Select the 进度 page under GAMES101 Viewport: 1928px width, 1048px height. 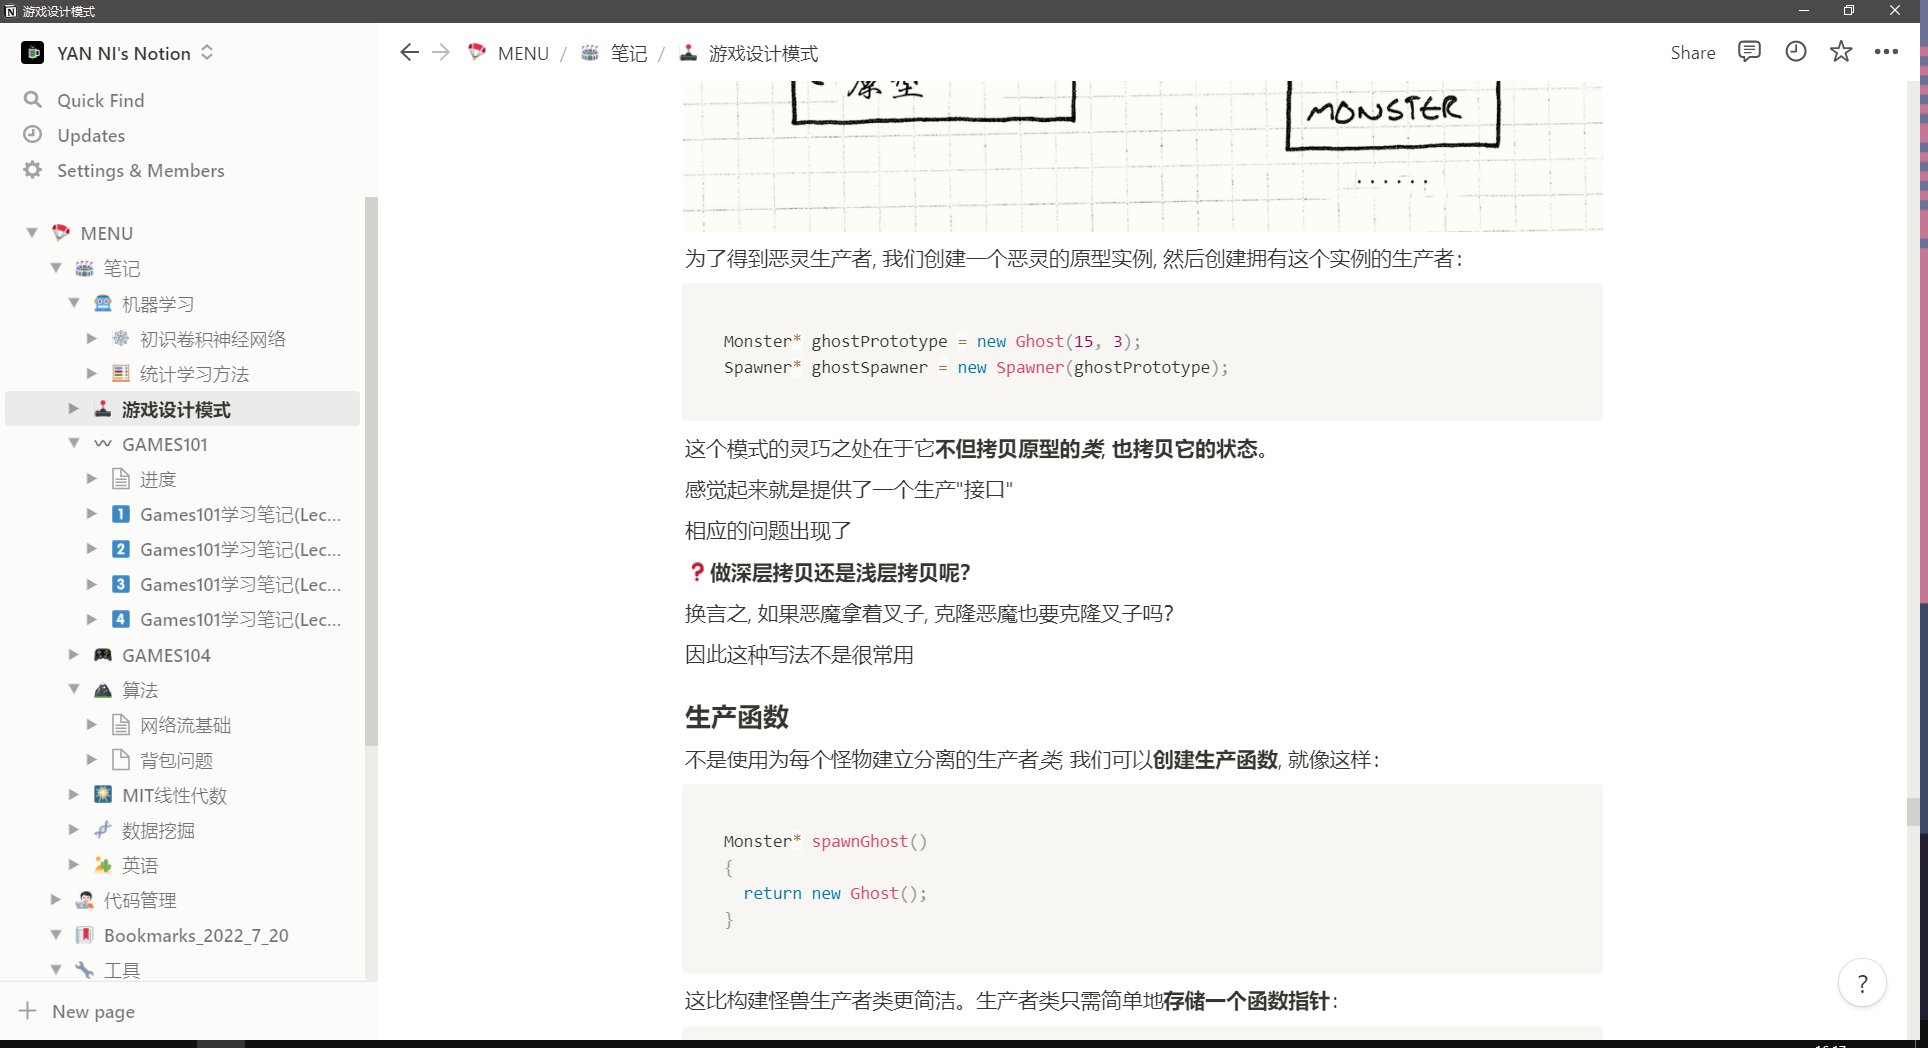(x=158, y=478)
